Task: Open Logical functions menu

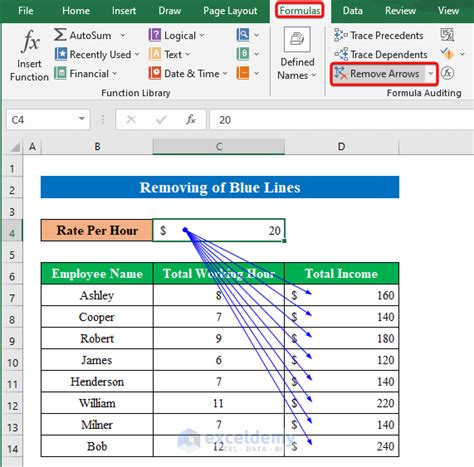Action: coord(176,35)
